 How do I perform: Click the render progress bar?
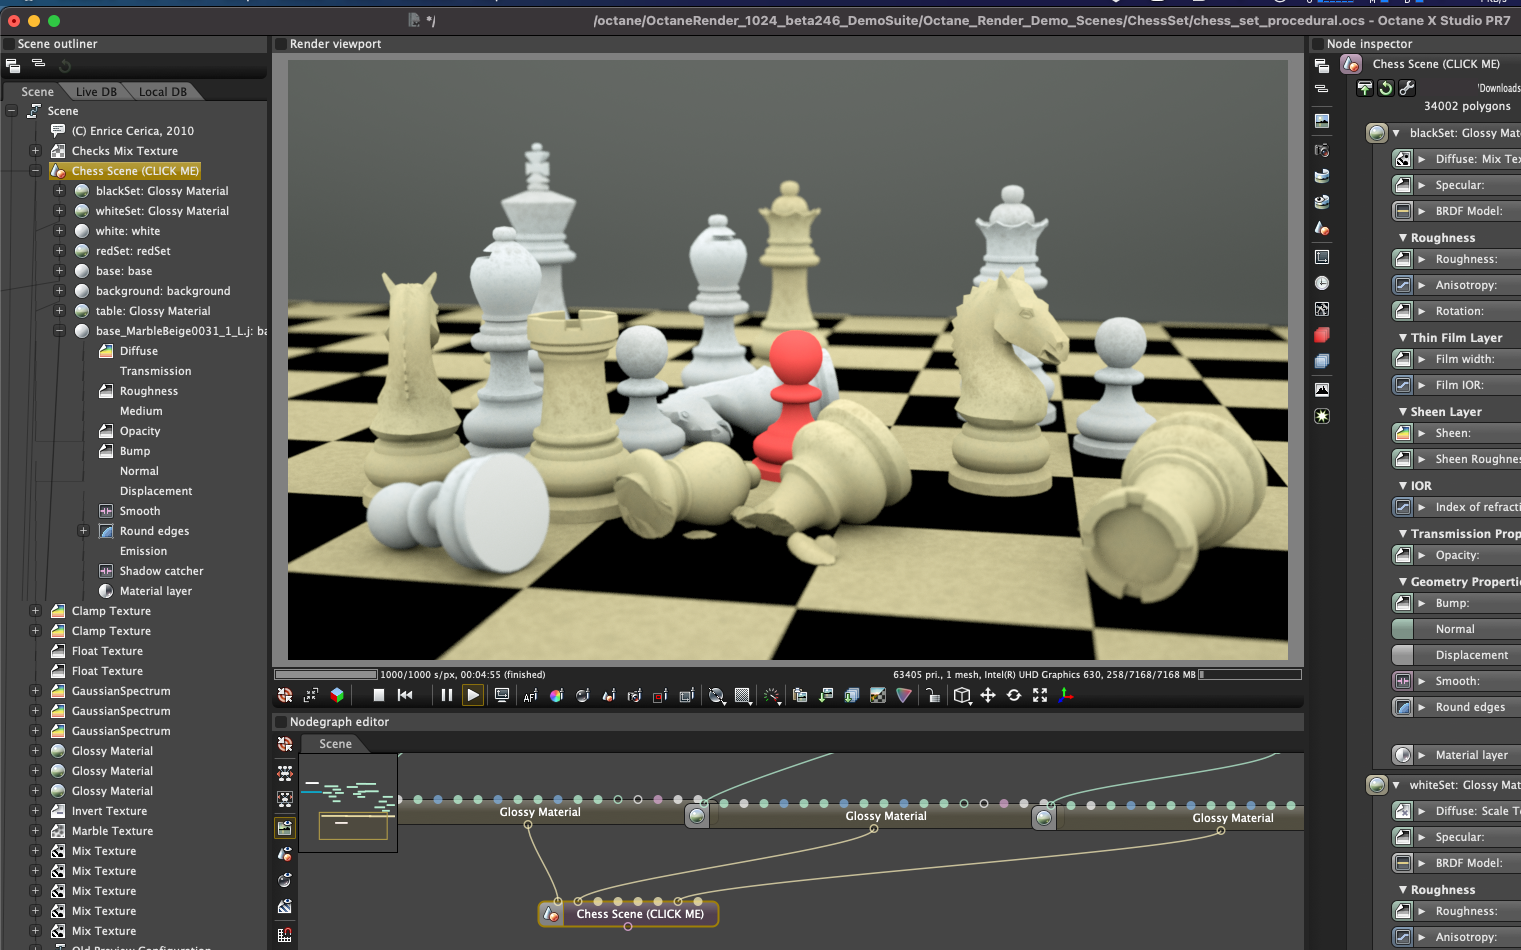(326, 675)
